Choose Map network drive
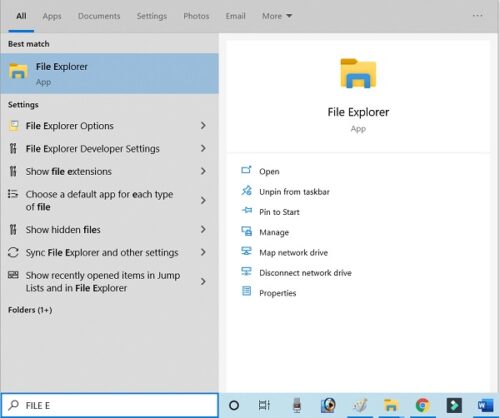The width and height of the screenshot is (500, 418). [294, 253]
